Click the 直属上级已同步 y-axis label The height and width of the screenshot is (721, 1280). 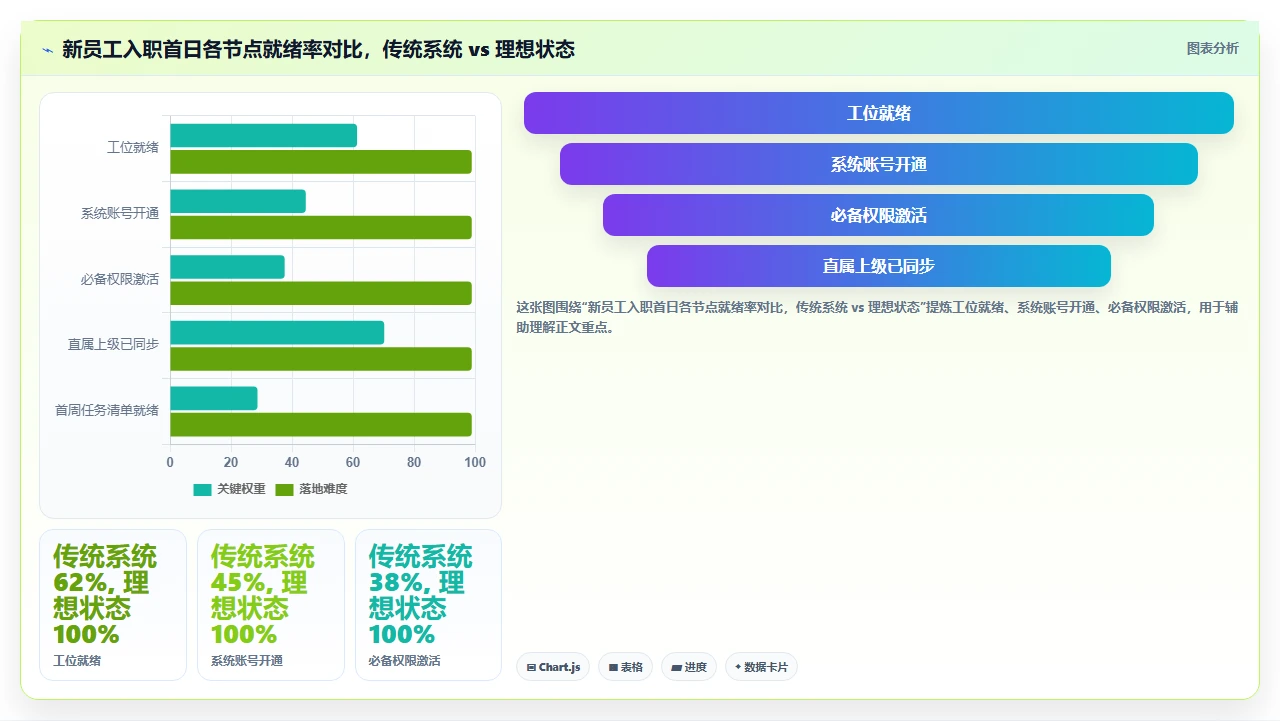coord(113,345)
